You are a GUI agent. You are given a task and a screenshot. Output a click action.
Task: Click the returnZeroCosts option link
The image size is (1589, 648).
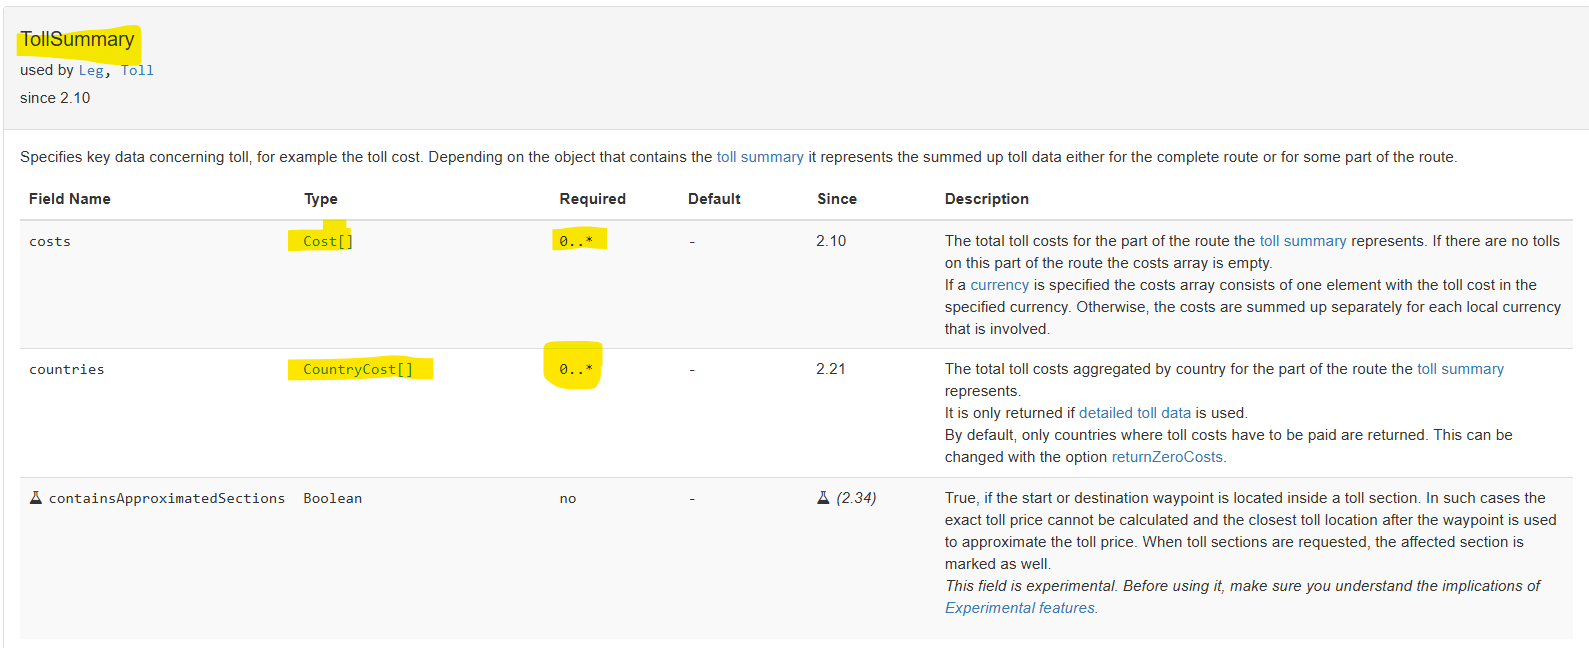(1167, 457)
